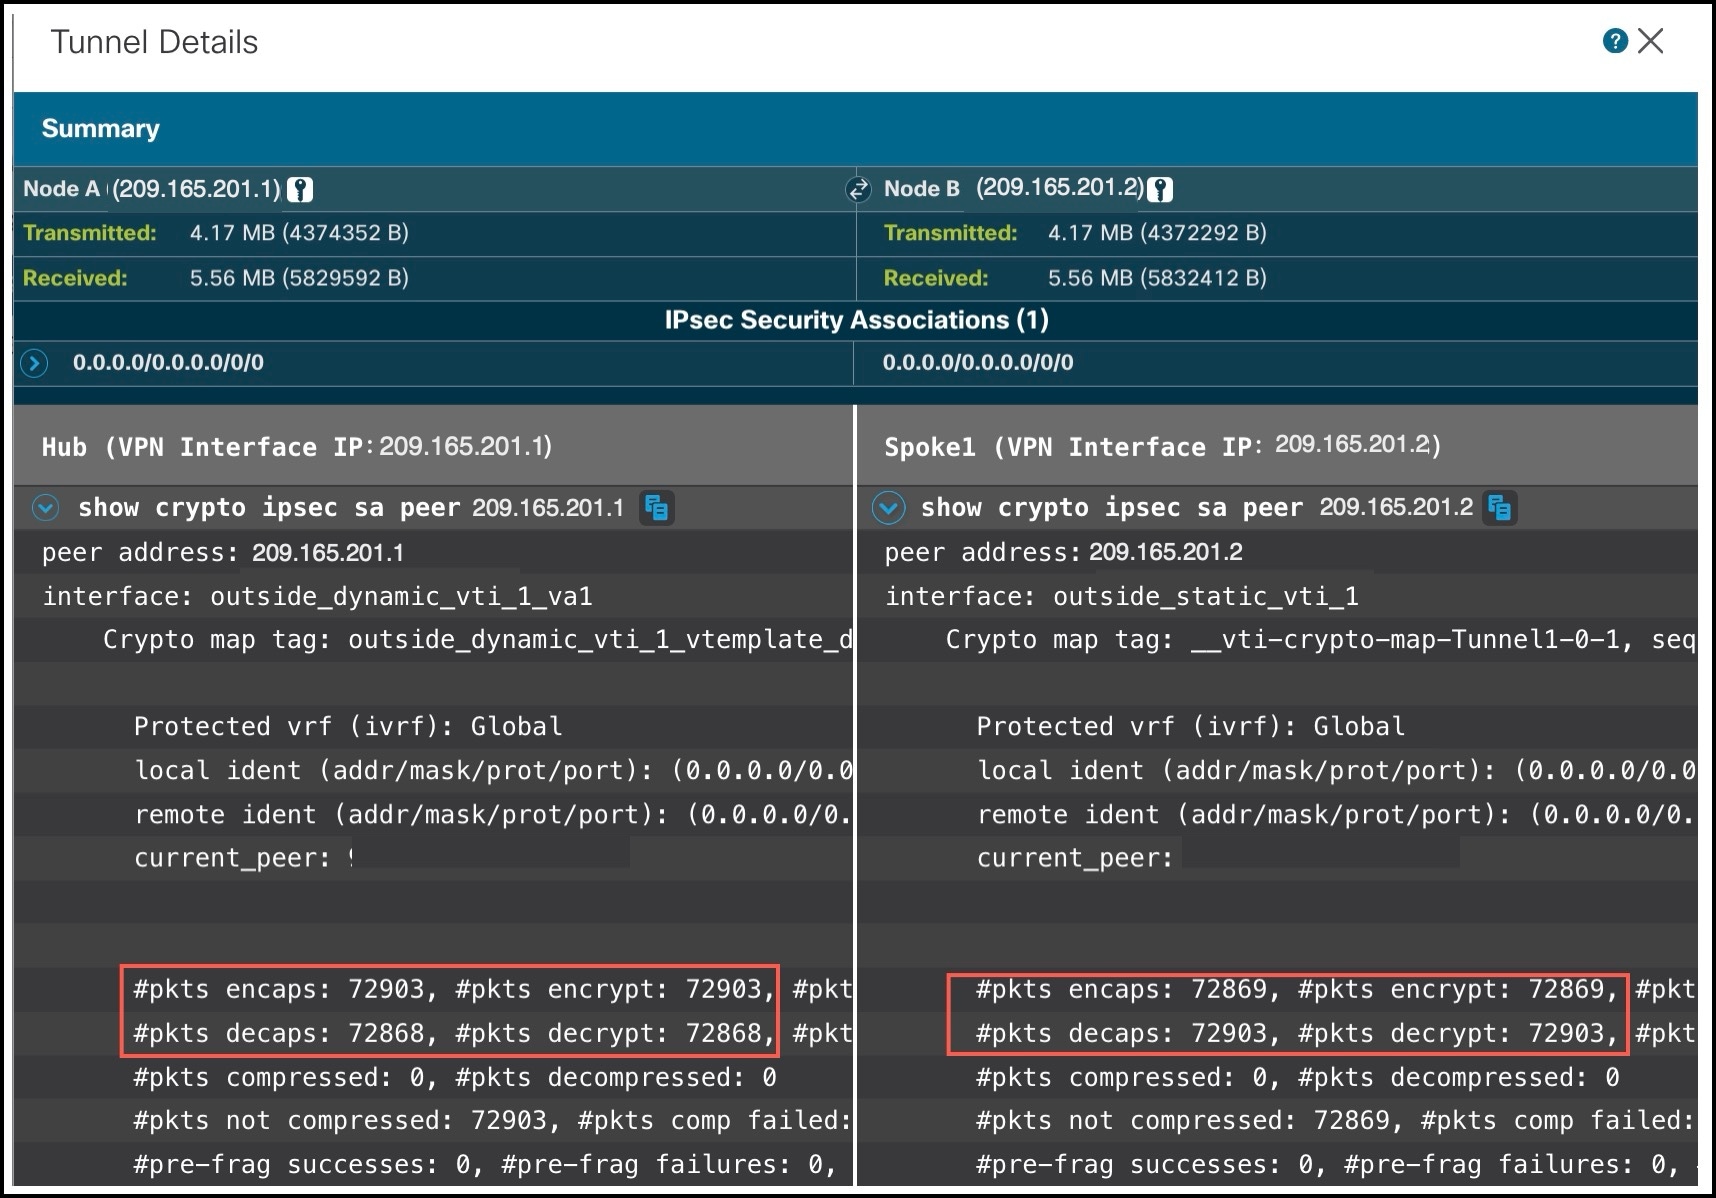Select Hub pkts compressed line
1716x1198 pixels.
[x=455, y=1078]
